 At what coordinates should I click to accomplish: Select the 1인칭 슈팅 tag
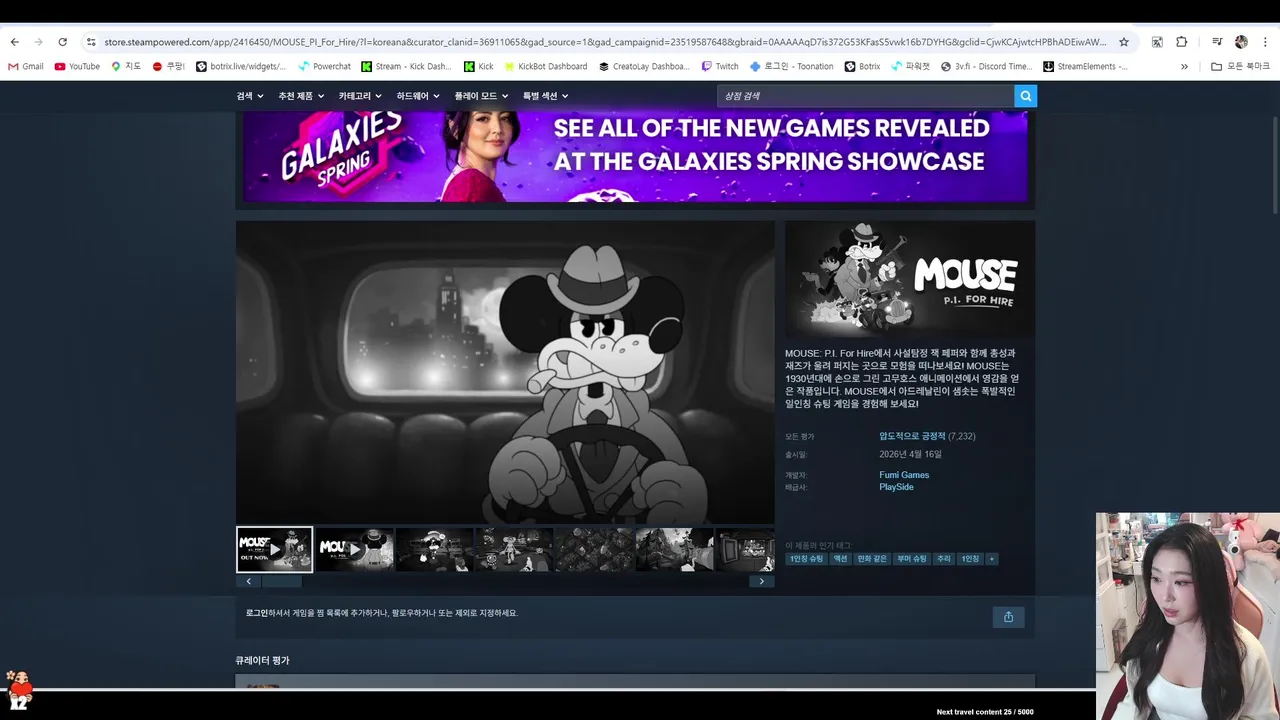(x=806, y=559)
